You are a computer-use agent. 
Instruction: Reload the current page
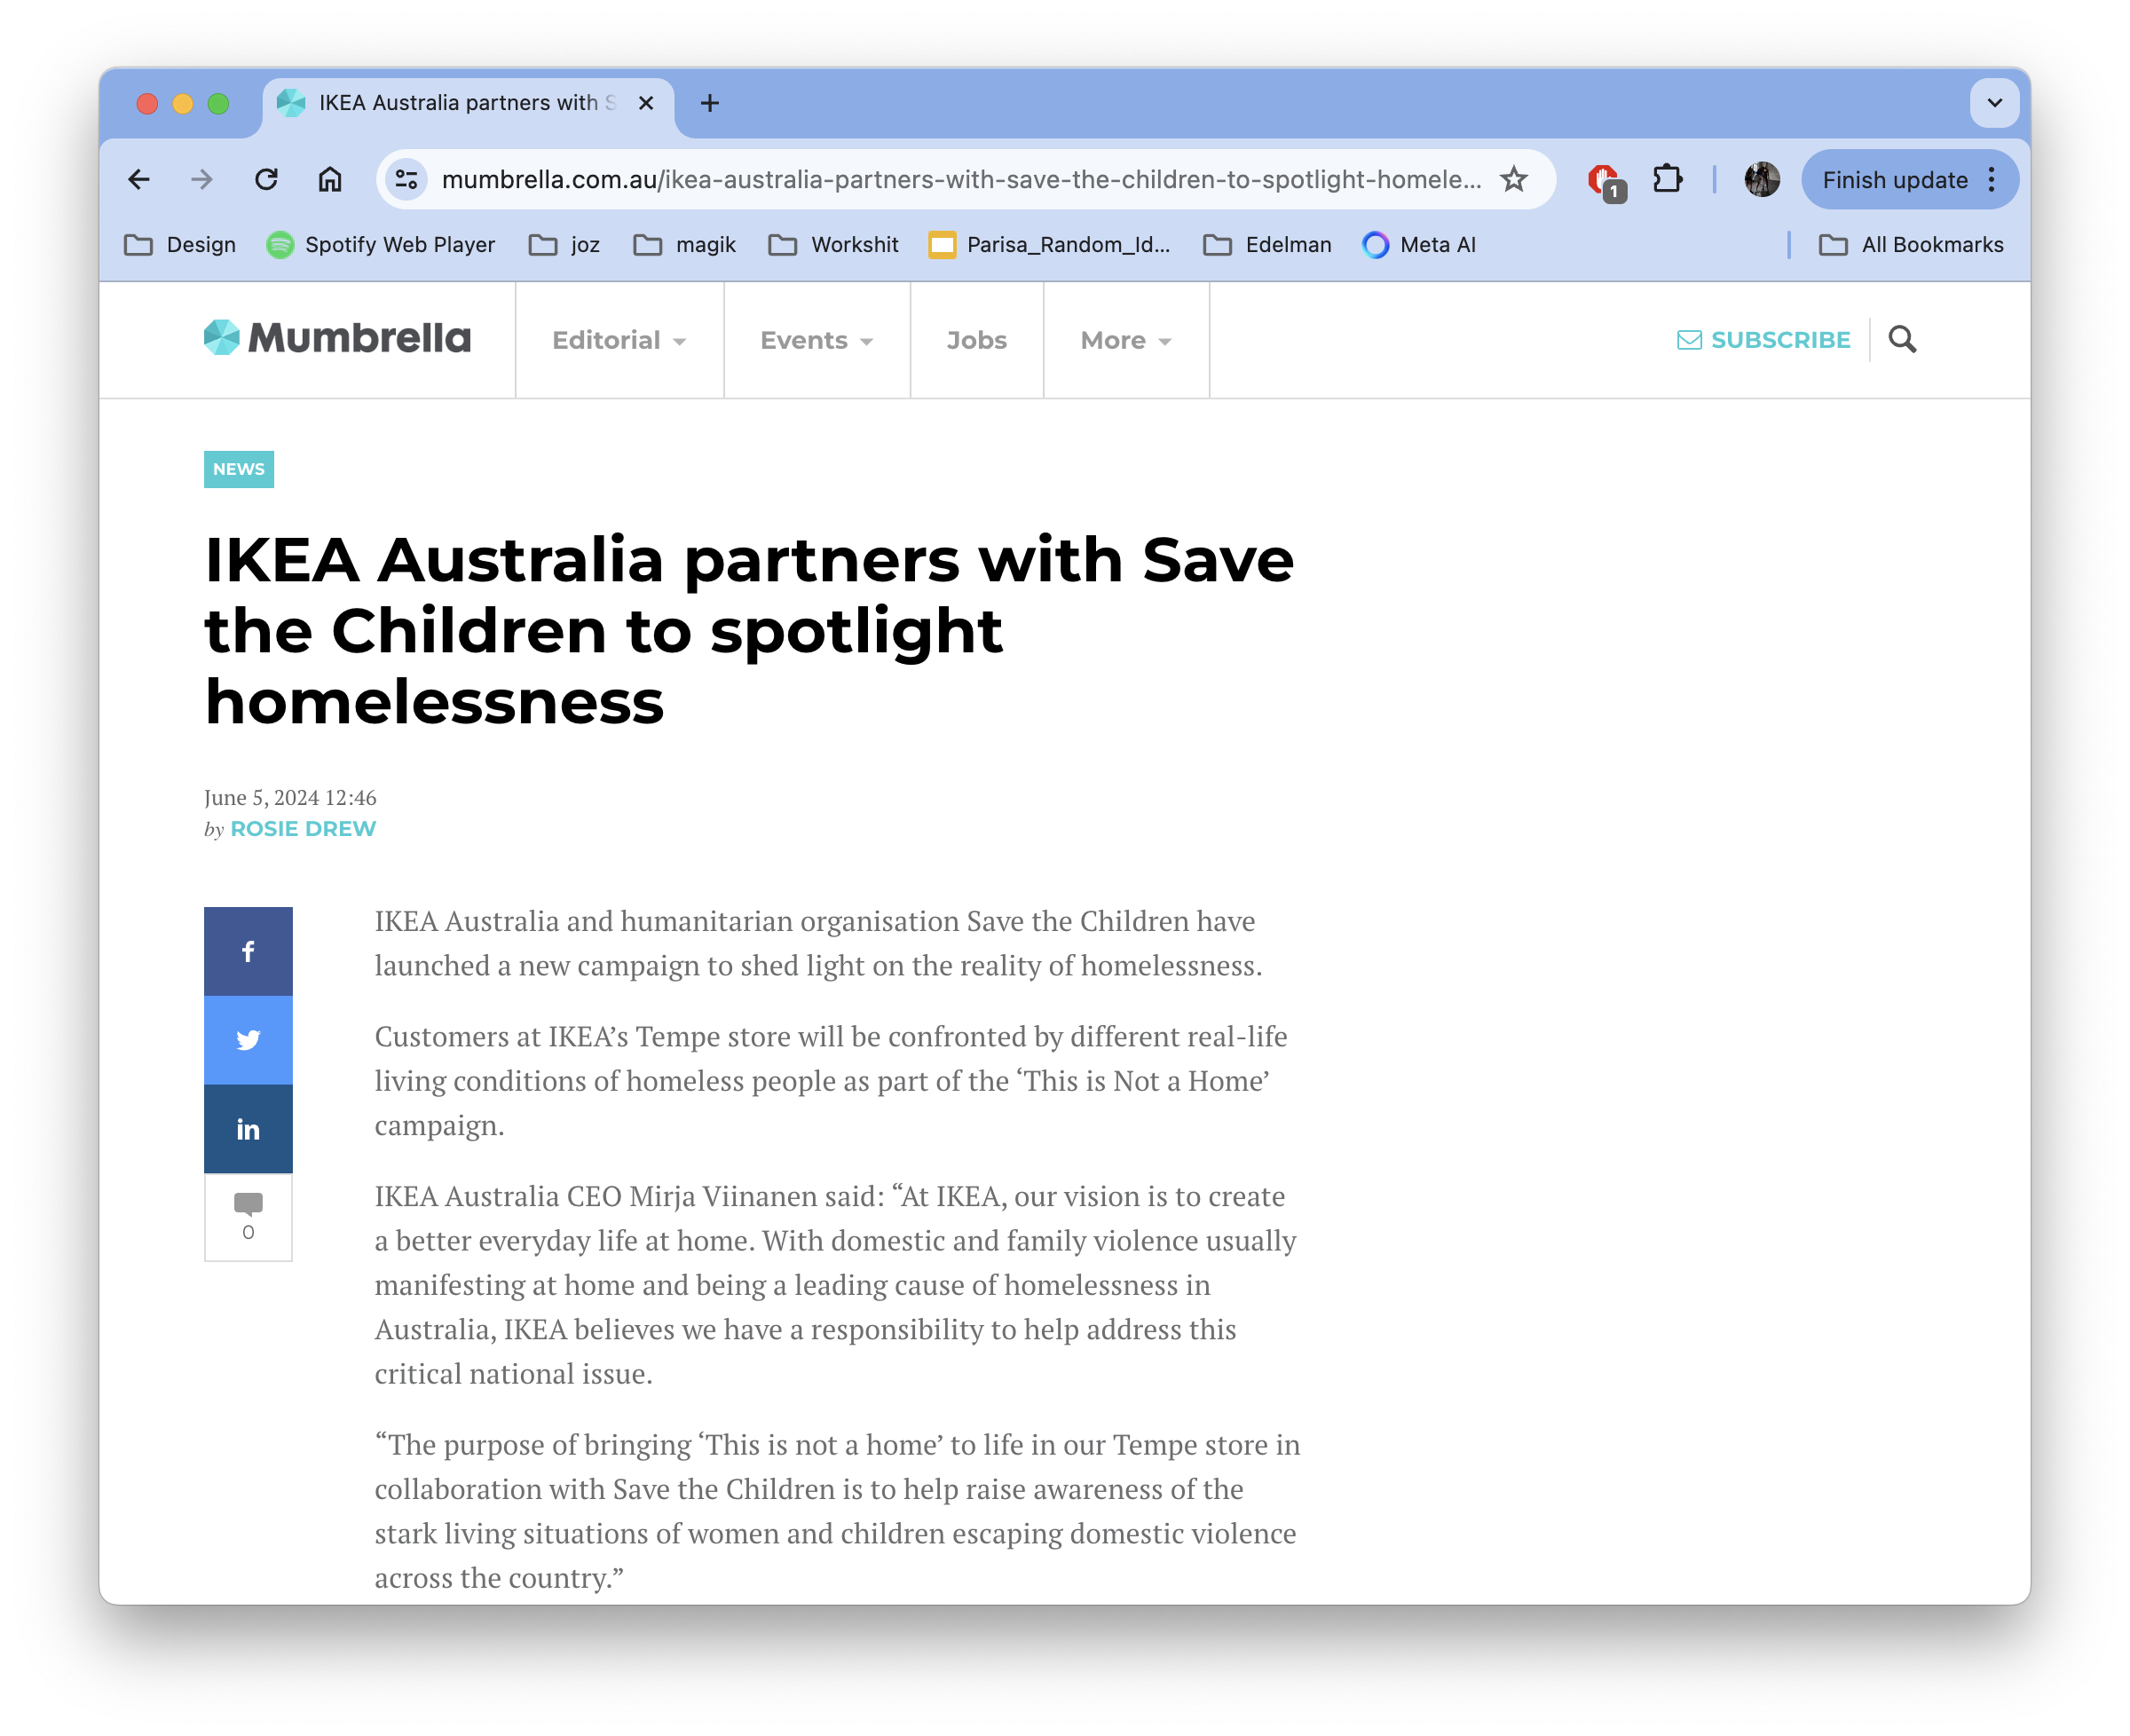(x=266, y=180)
